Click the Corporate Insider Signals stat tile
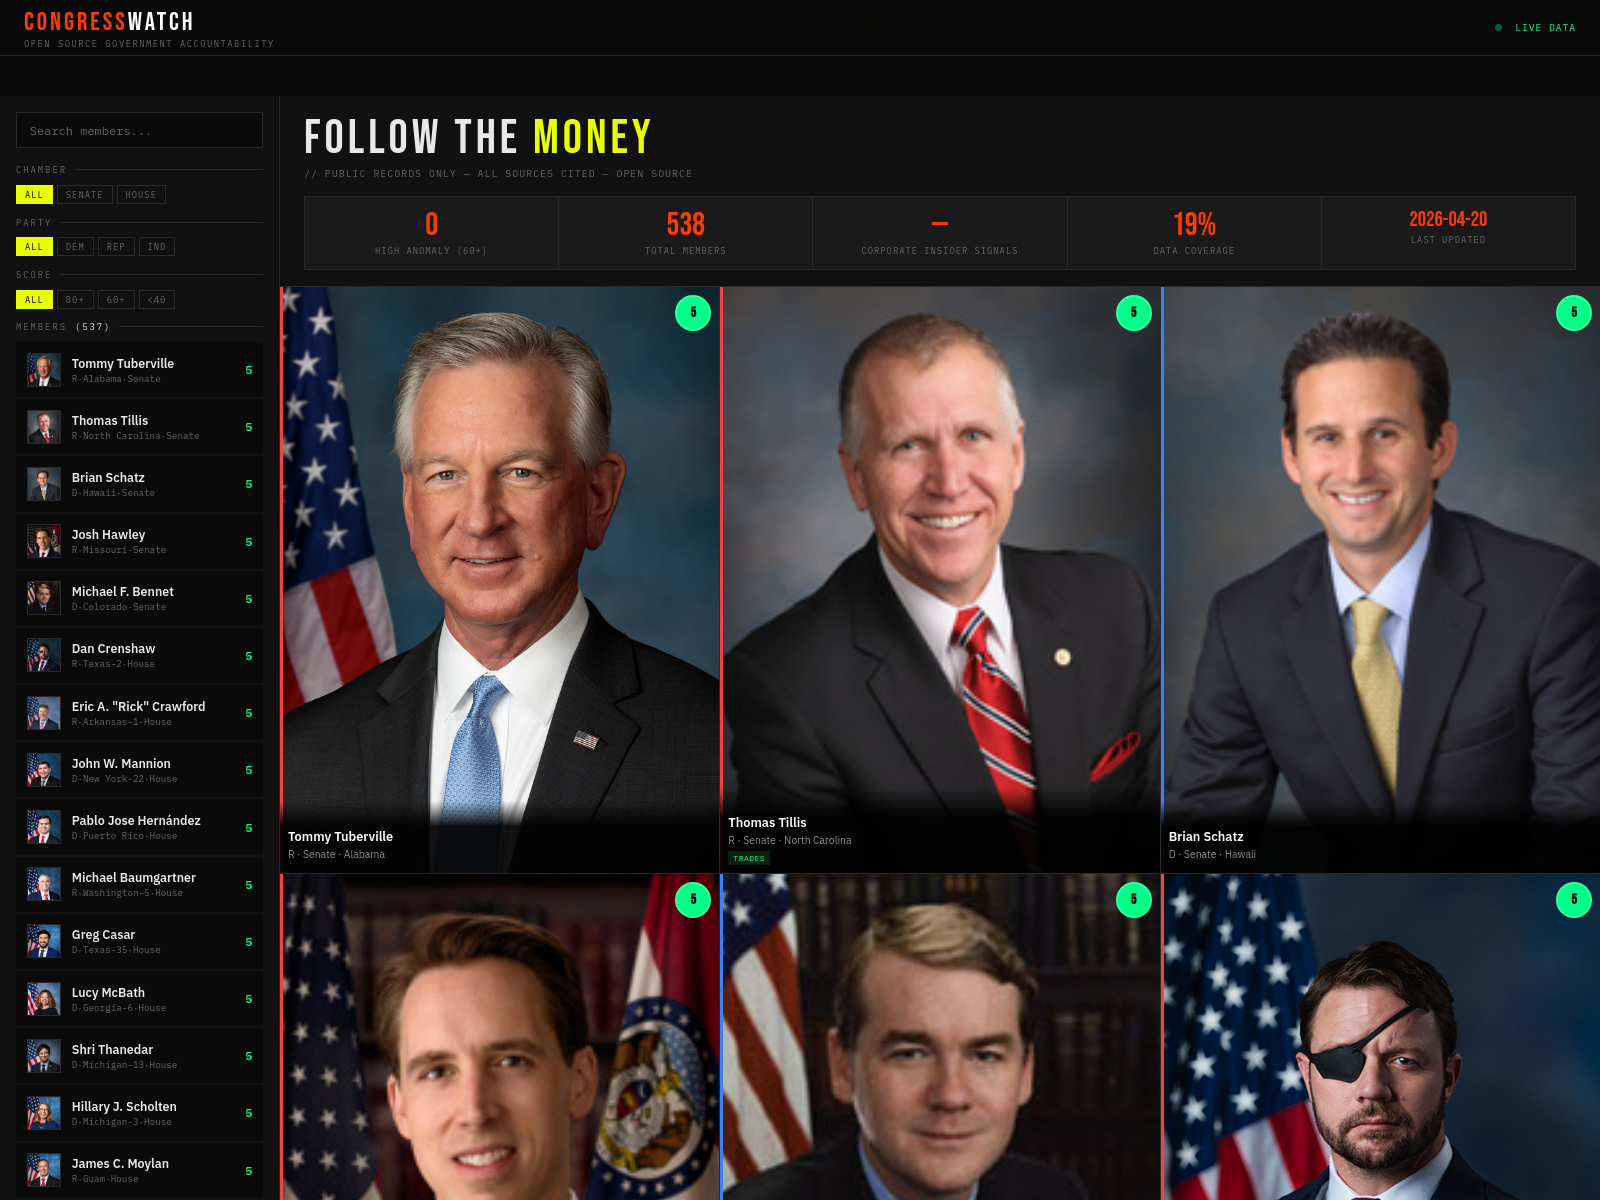Viewport: 1600px width, 1200px height. tap(940, 233)
